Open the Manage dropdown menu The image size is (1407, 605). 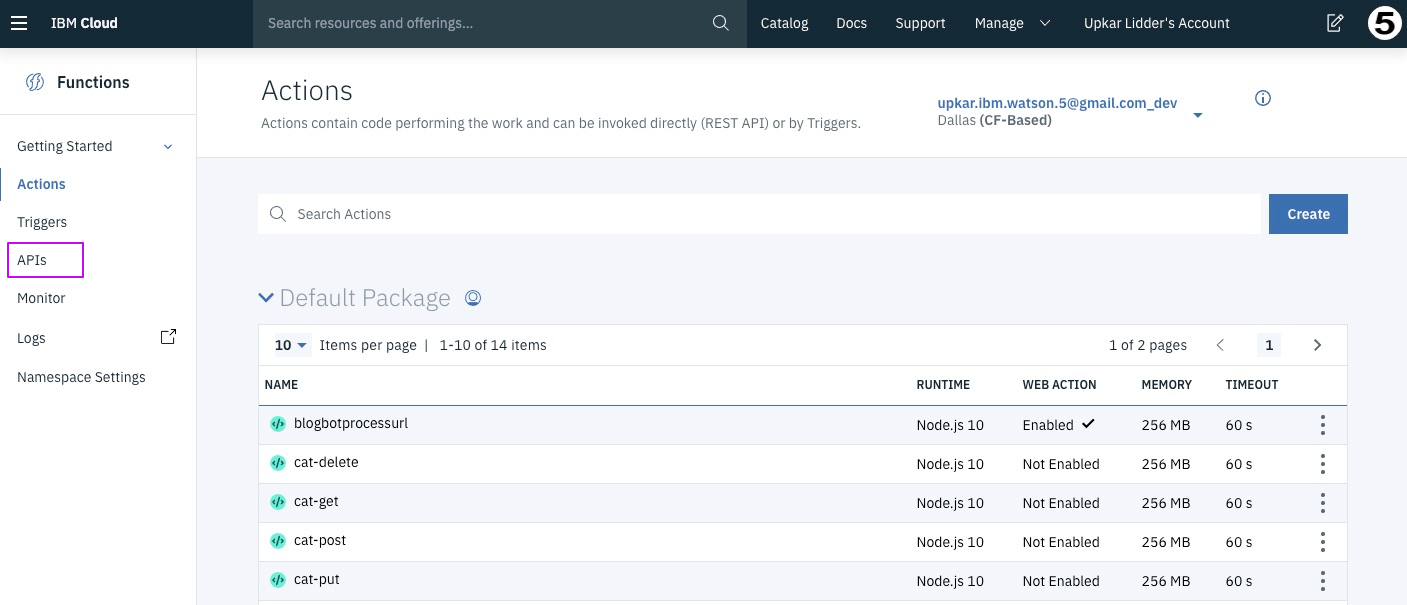(x=1013, y=23)
